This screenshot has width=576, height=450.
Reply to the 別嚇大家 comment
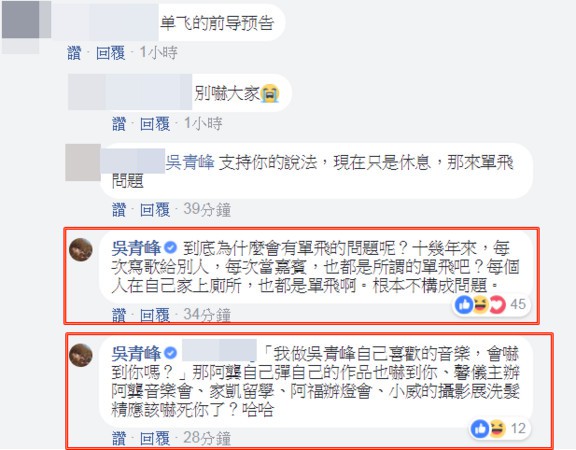coord(155,124)
